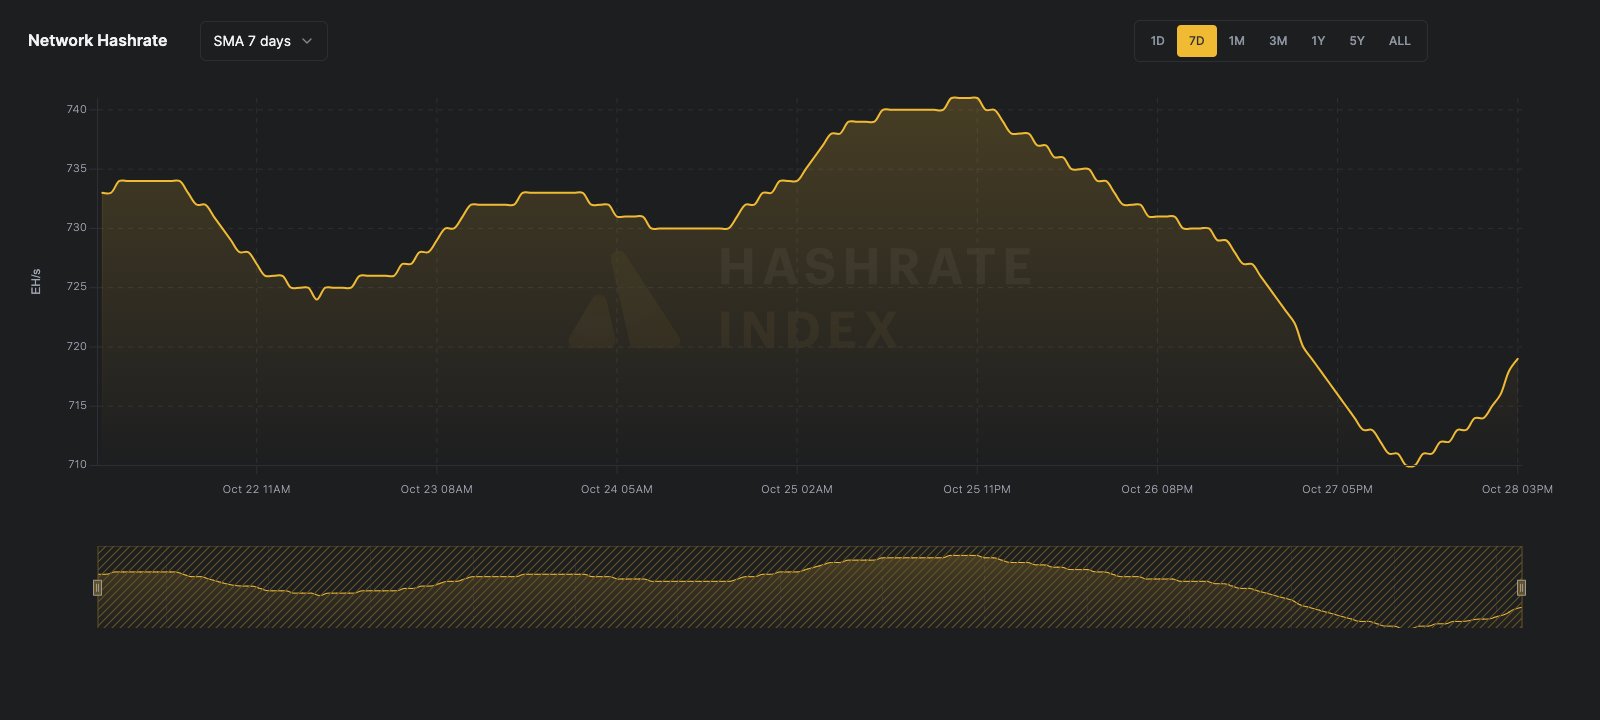Image resolution: width=1600 pixels, height=720 pixels.
Task: Click the 715 y-axis value
Action: click(x=77, y=405)
